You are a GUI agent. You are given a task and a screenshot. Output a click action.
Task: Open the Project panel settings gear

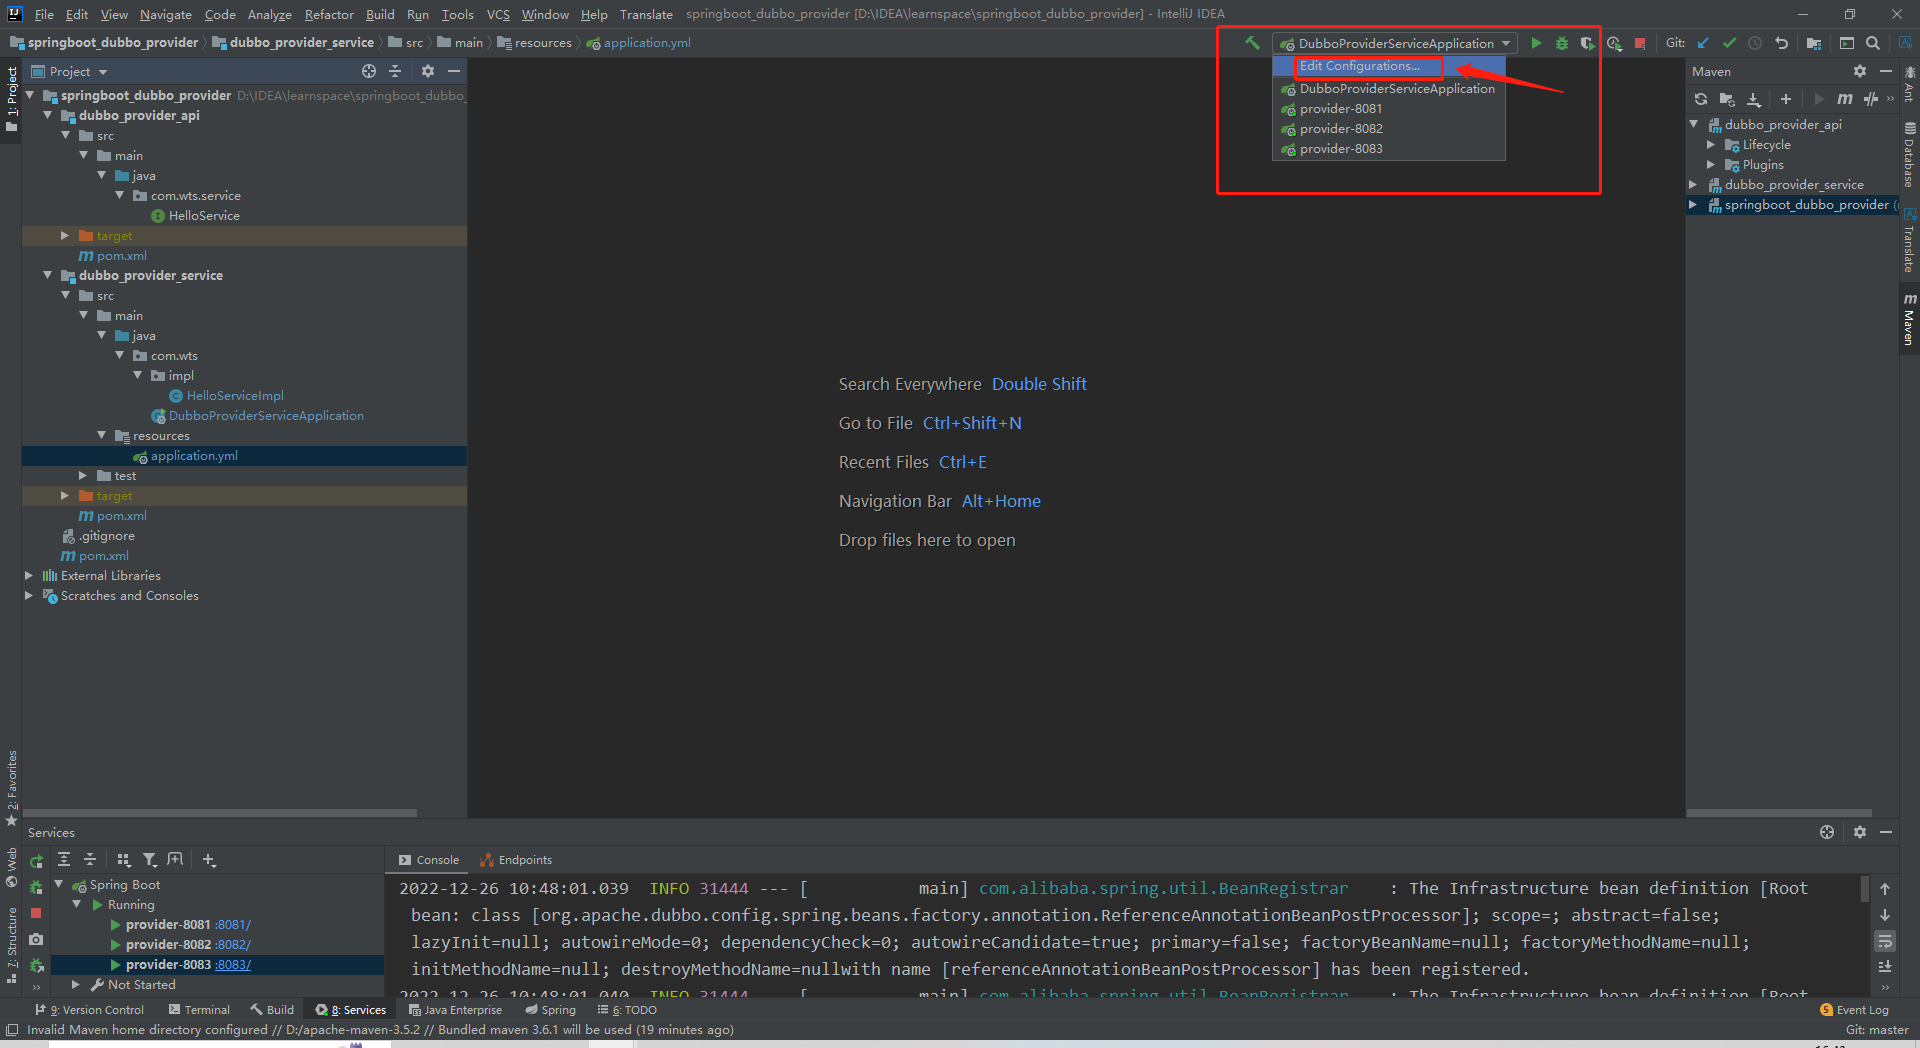[x=428, y=71]
